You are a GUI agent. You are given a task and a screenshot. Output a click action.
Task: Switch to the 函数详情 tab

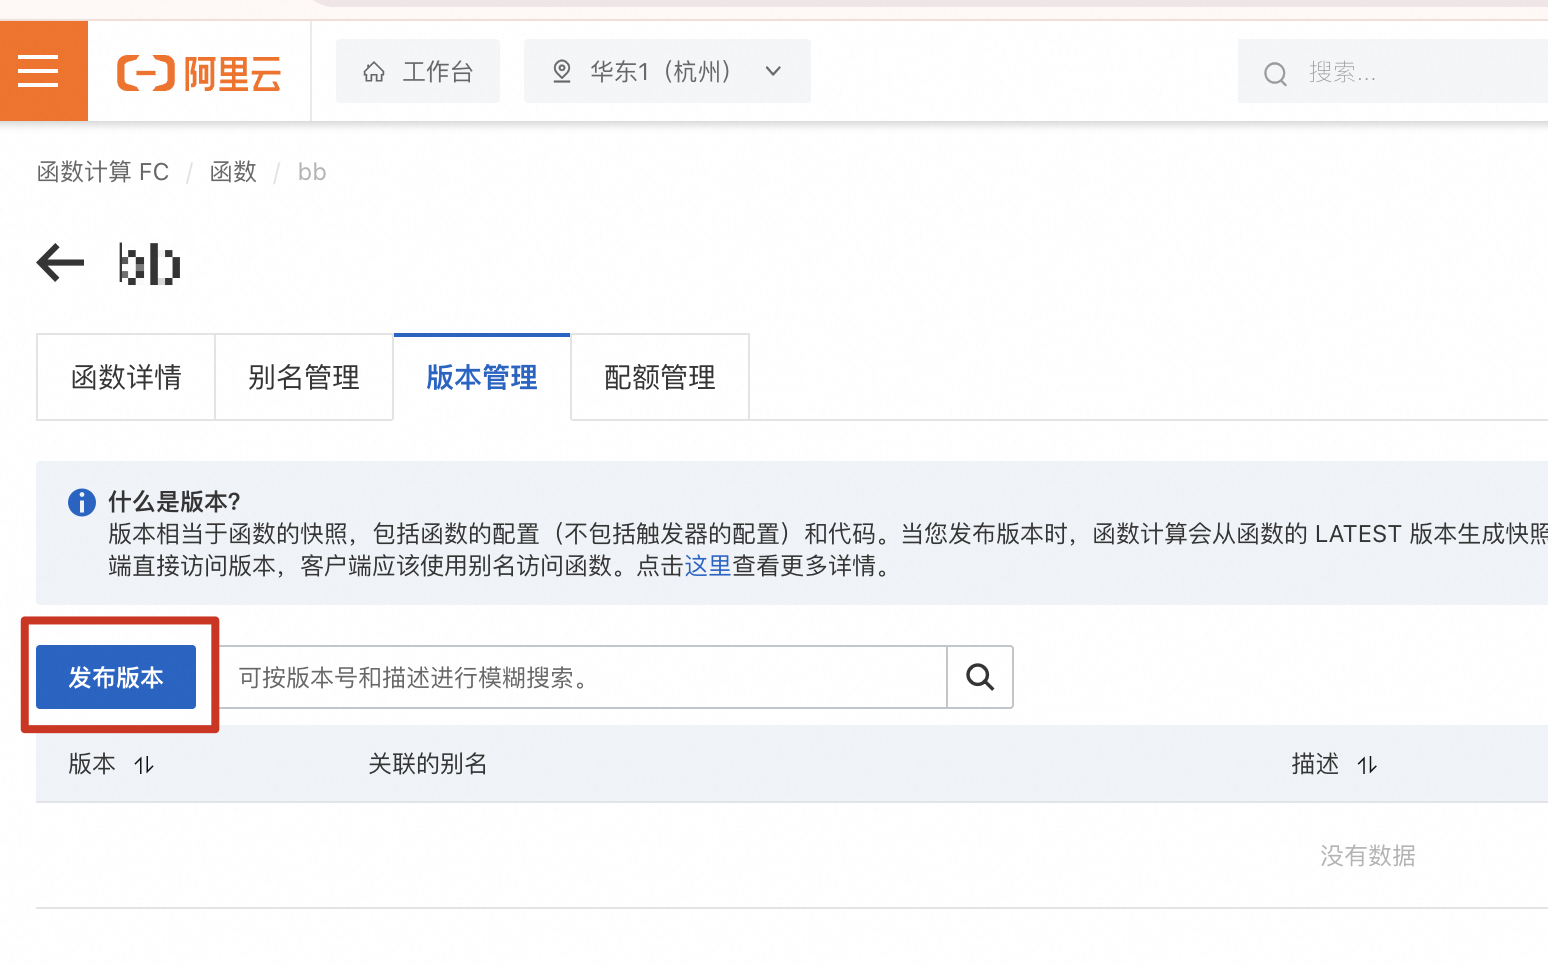pyautogui.click(x=126, y=377)
